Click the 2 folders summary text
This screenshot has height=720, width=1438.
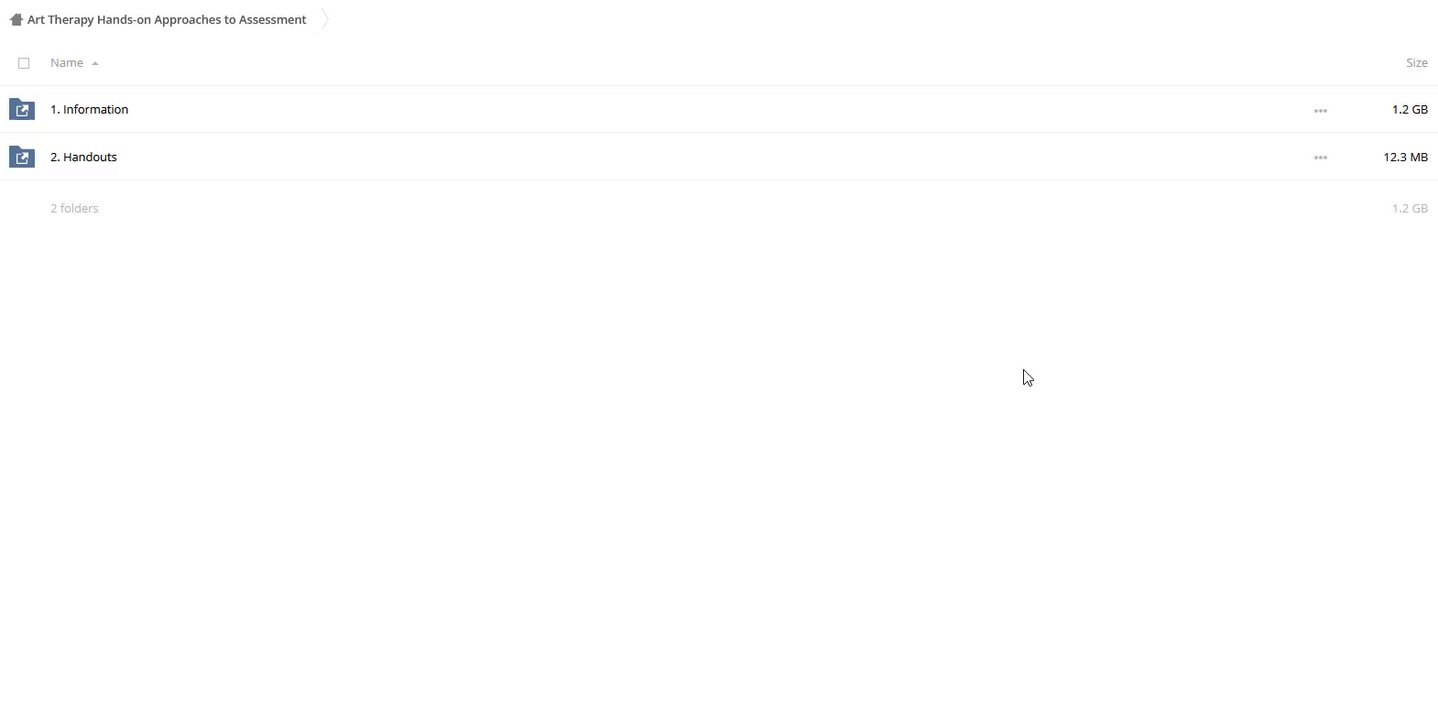tap(74, 208)
